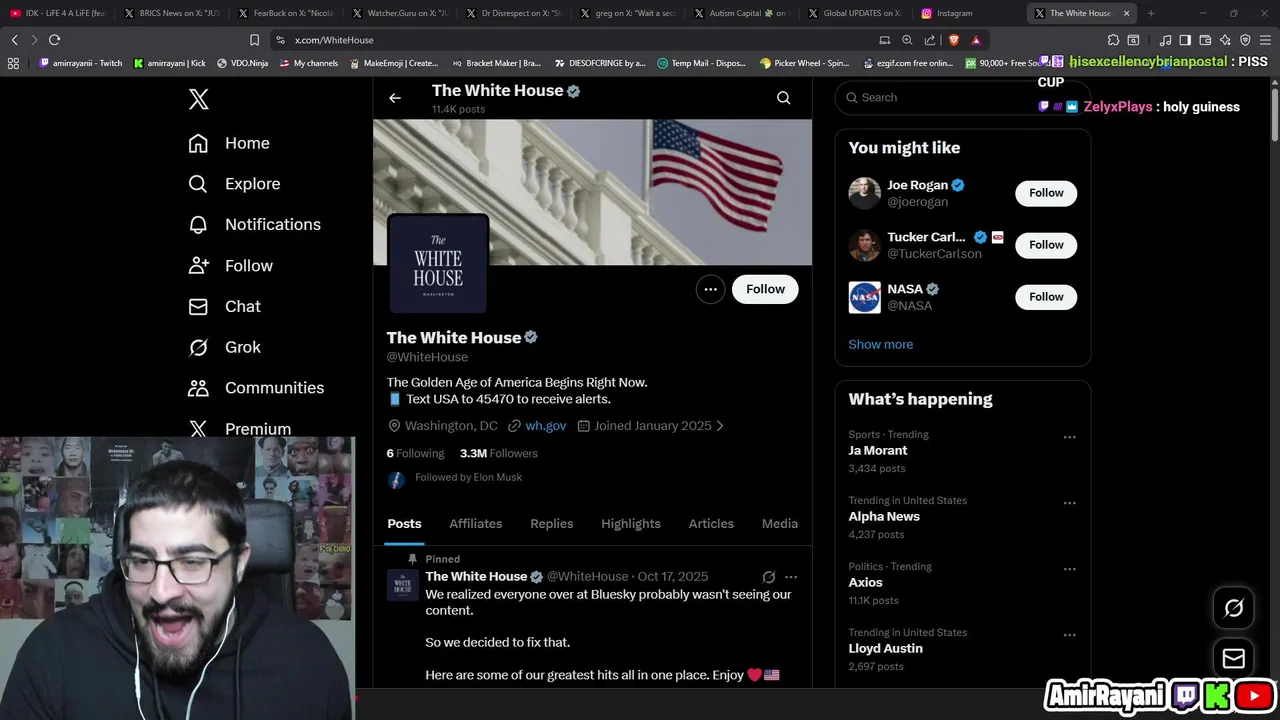The width and height of the screenshot is (1280, 720).
Task: Open Premium in the sidebar
Action: click(x=239, y=428)
